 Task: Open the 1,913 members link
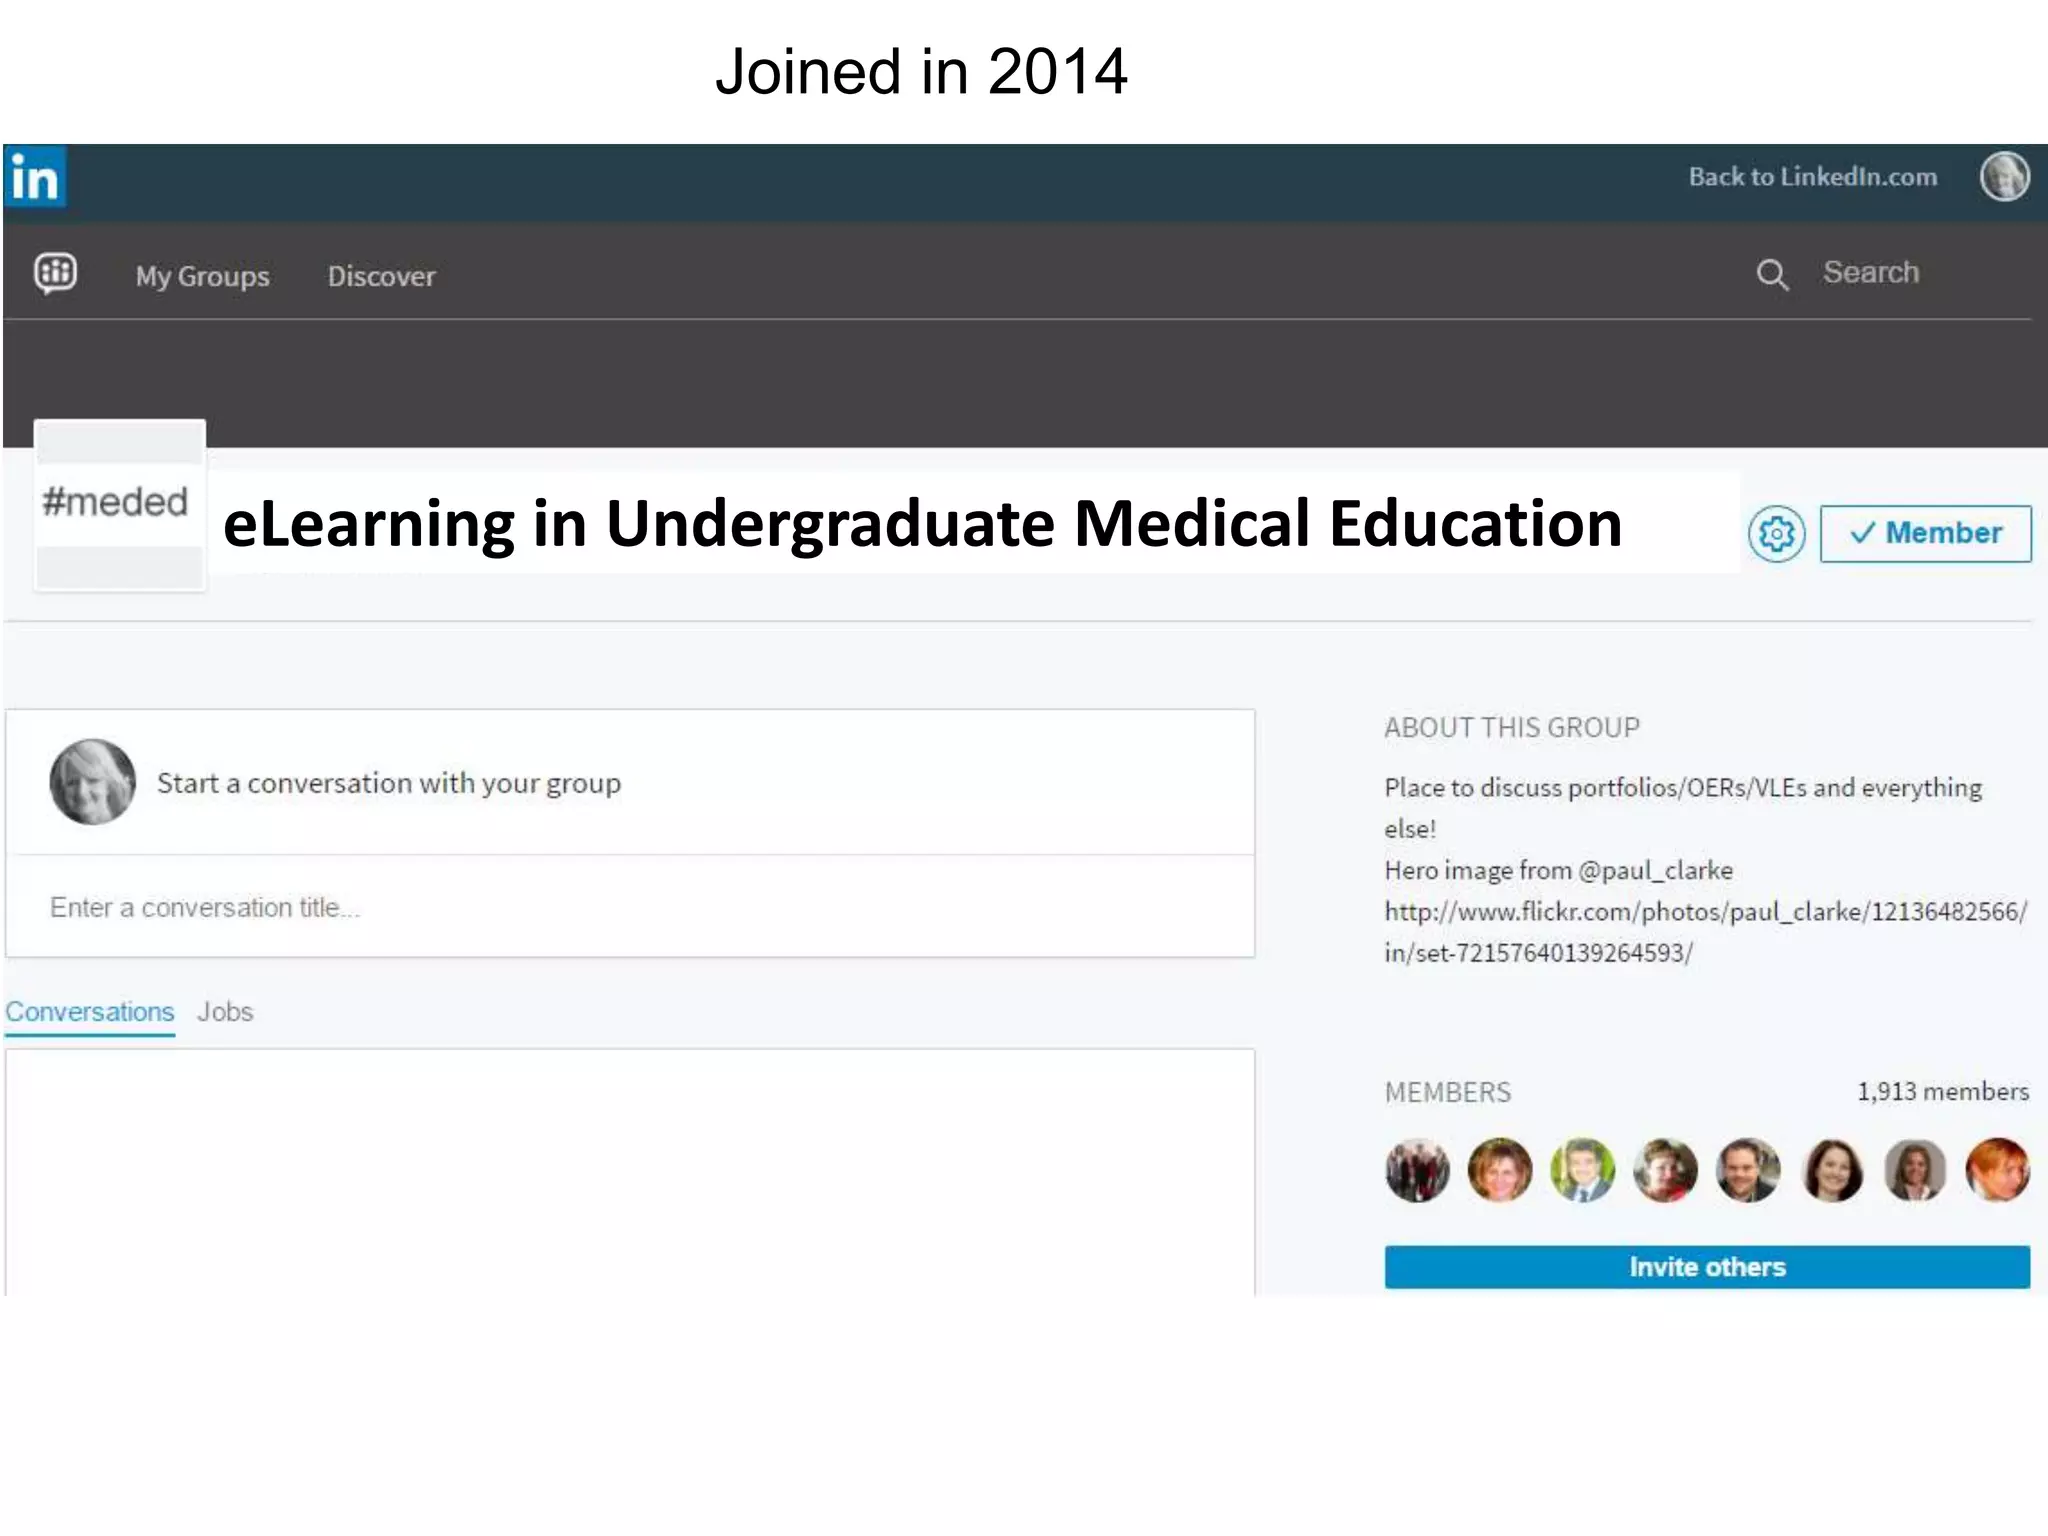(1943, 1091)
